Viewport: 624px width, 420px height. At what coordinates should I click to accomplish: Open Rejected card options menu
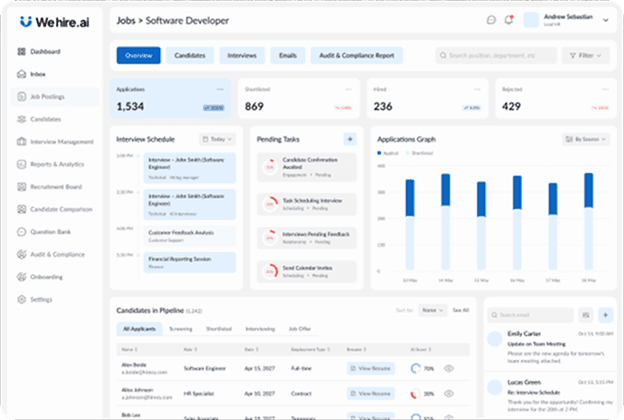605,89
